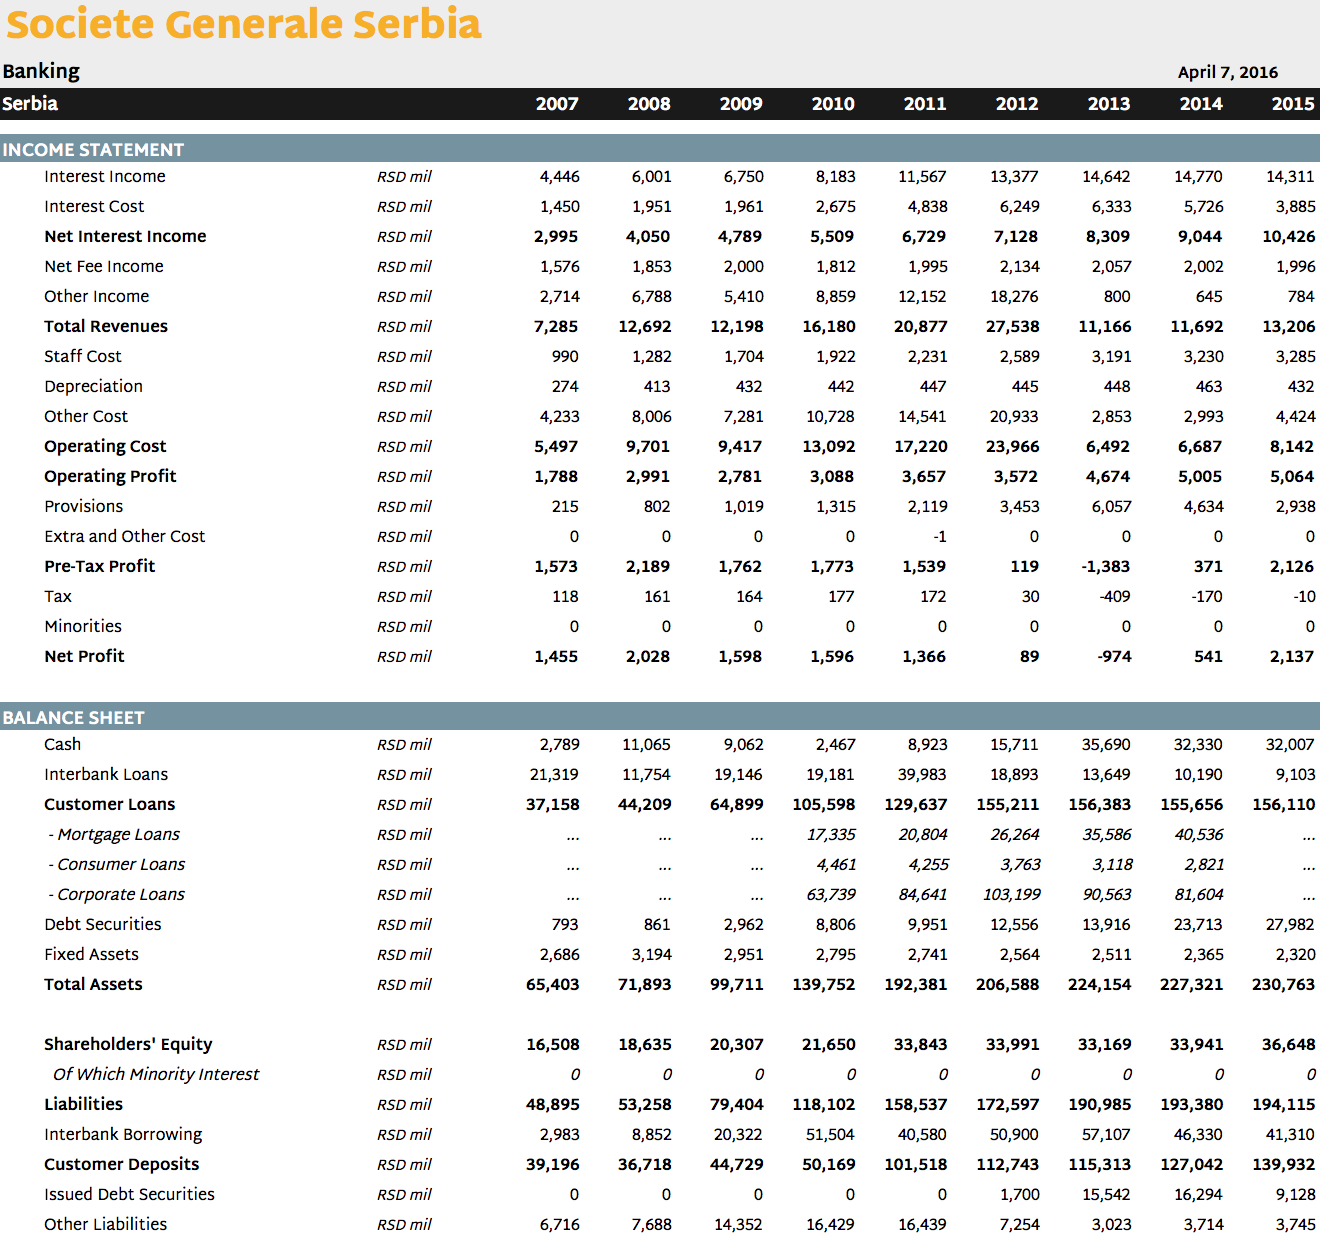Image resolution: width=1320 pixels, height=1240 pixels.
Task: Click Pre-Tax Profit 2013 value -1,383
Action: pyautogui.click(x=1106, y=567)
